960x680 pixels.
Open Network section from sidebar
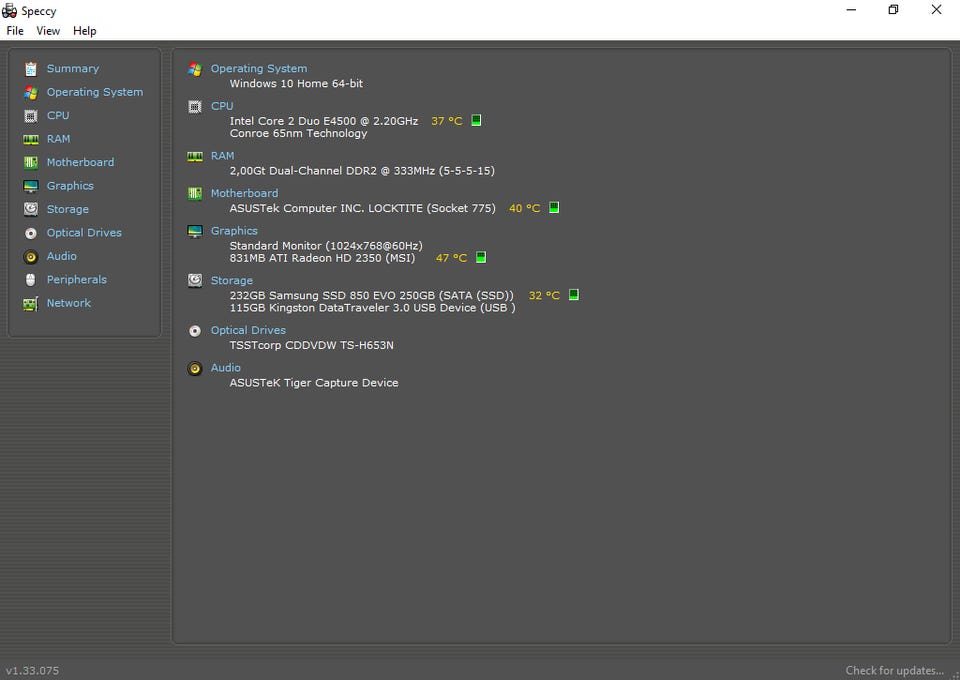click(69, 303)
